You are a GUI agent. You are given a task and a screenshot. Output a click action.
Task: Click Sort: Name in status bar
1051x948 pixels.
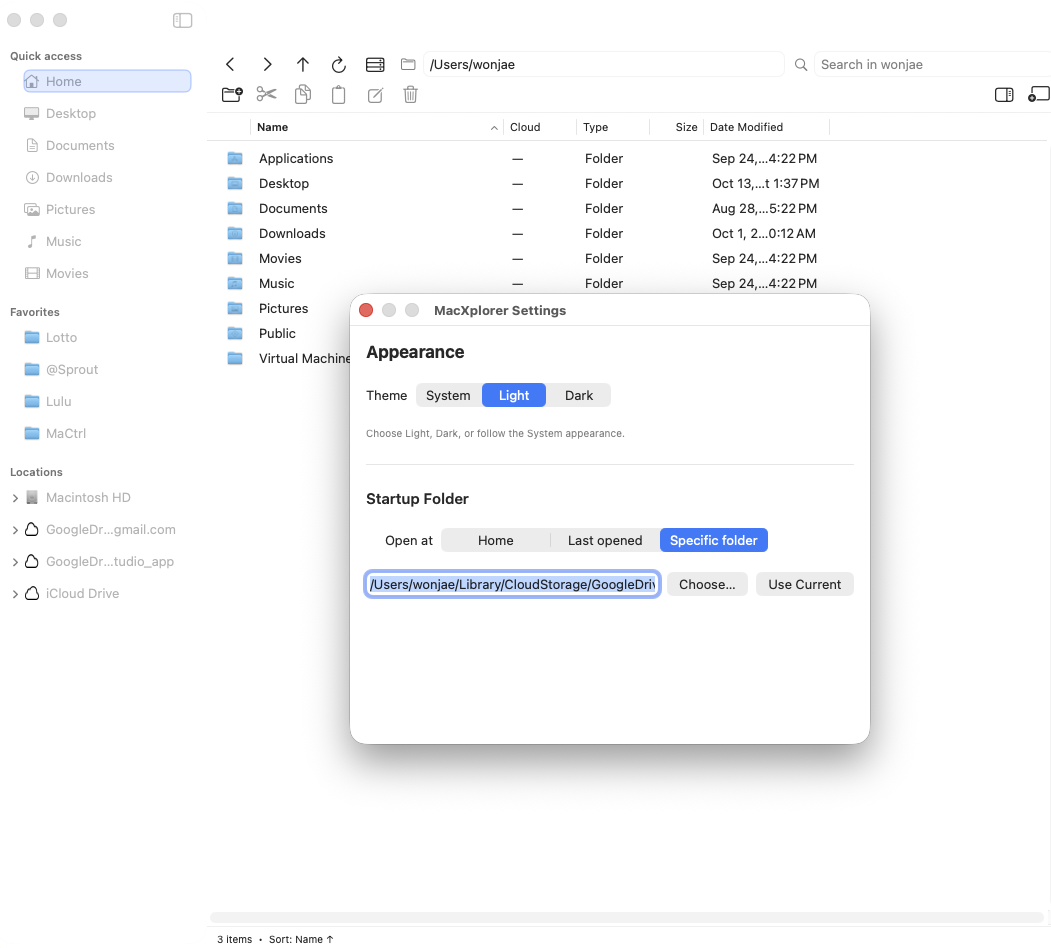pos(301,939)
